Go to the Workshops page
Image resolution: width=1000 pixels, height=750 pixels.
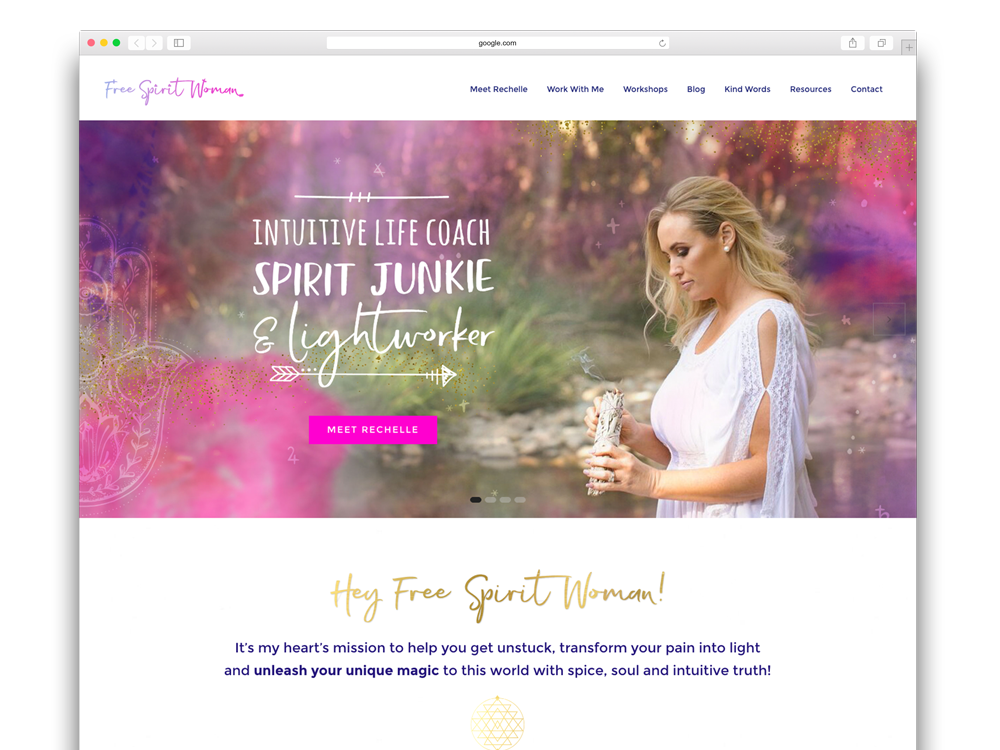click(x=645, y=89)
